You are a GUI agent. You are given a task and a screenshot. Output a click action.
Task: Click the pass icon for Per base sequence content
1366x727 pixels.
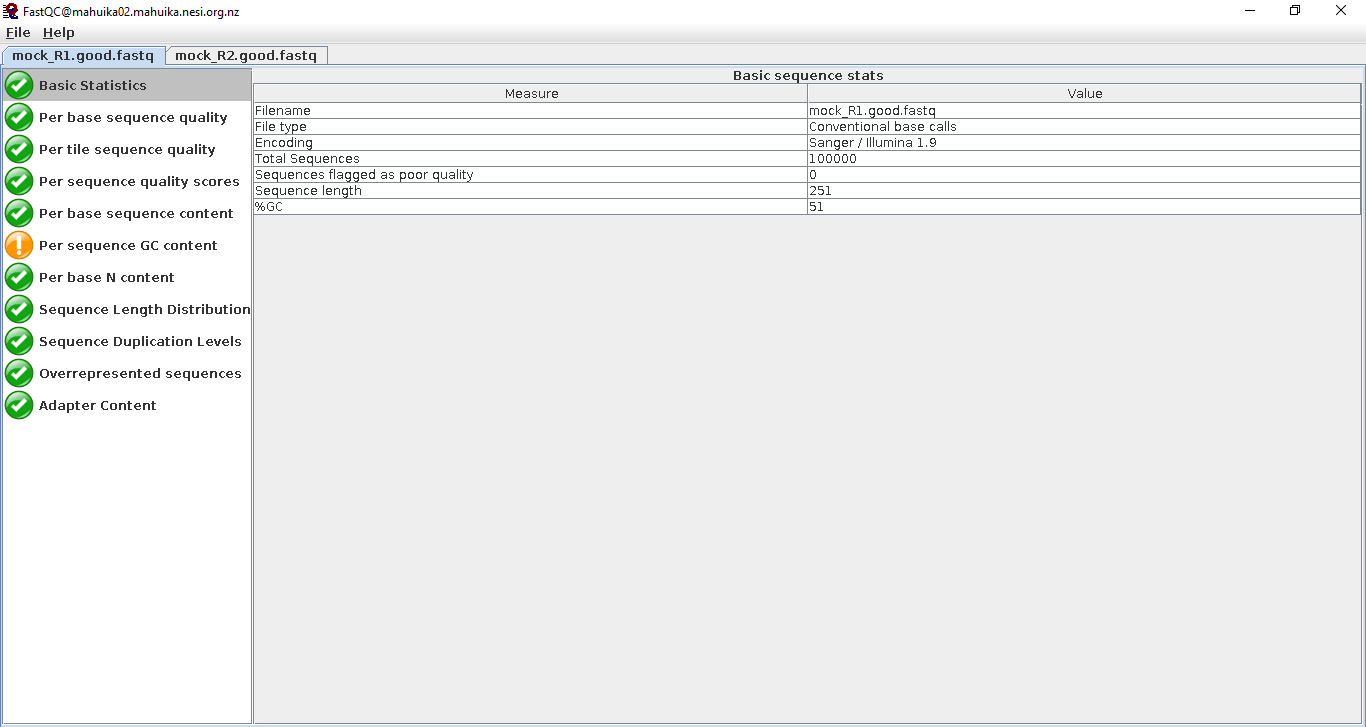click(19, 213)
